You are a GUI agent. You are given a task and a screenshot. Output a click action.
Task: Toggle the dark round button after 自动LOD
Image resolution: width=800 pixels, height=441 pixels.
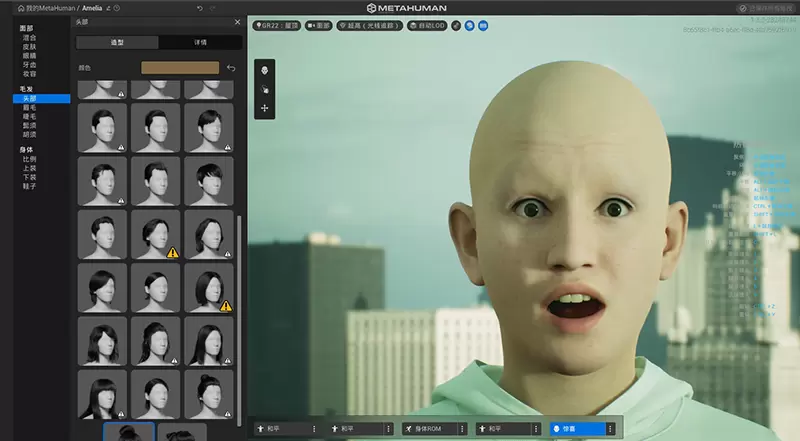click(x=456, y=25)
